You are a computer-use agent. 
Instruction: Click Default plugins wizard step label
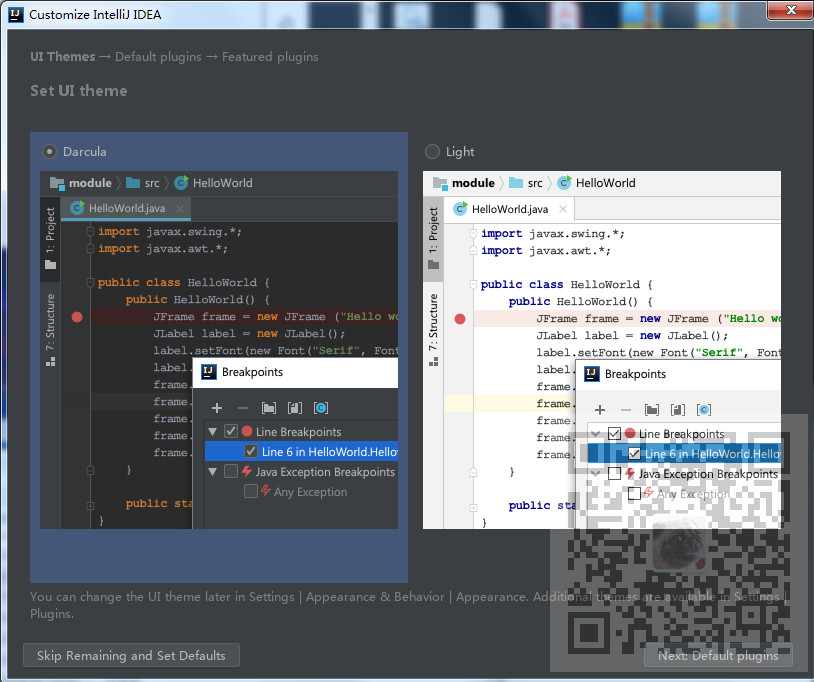click(x=158, y=57)
